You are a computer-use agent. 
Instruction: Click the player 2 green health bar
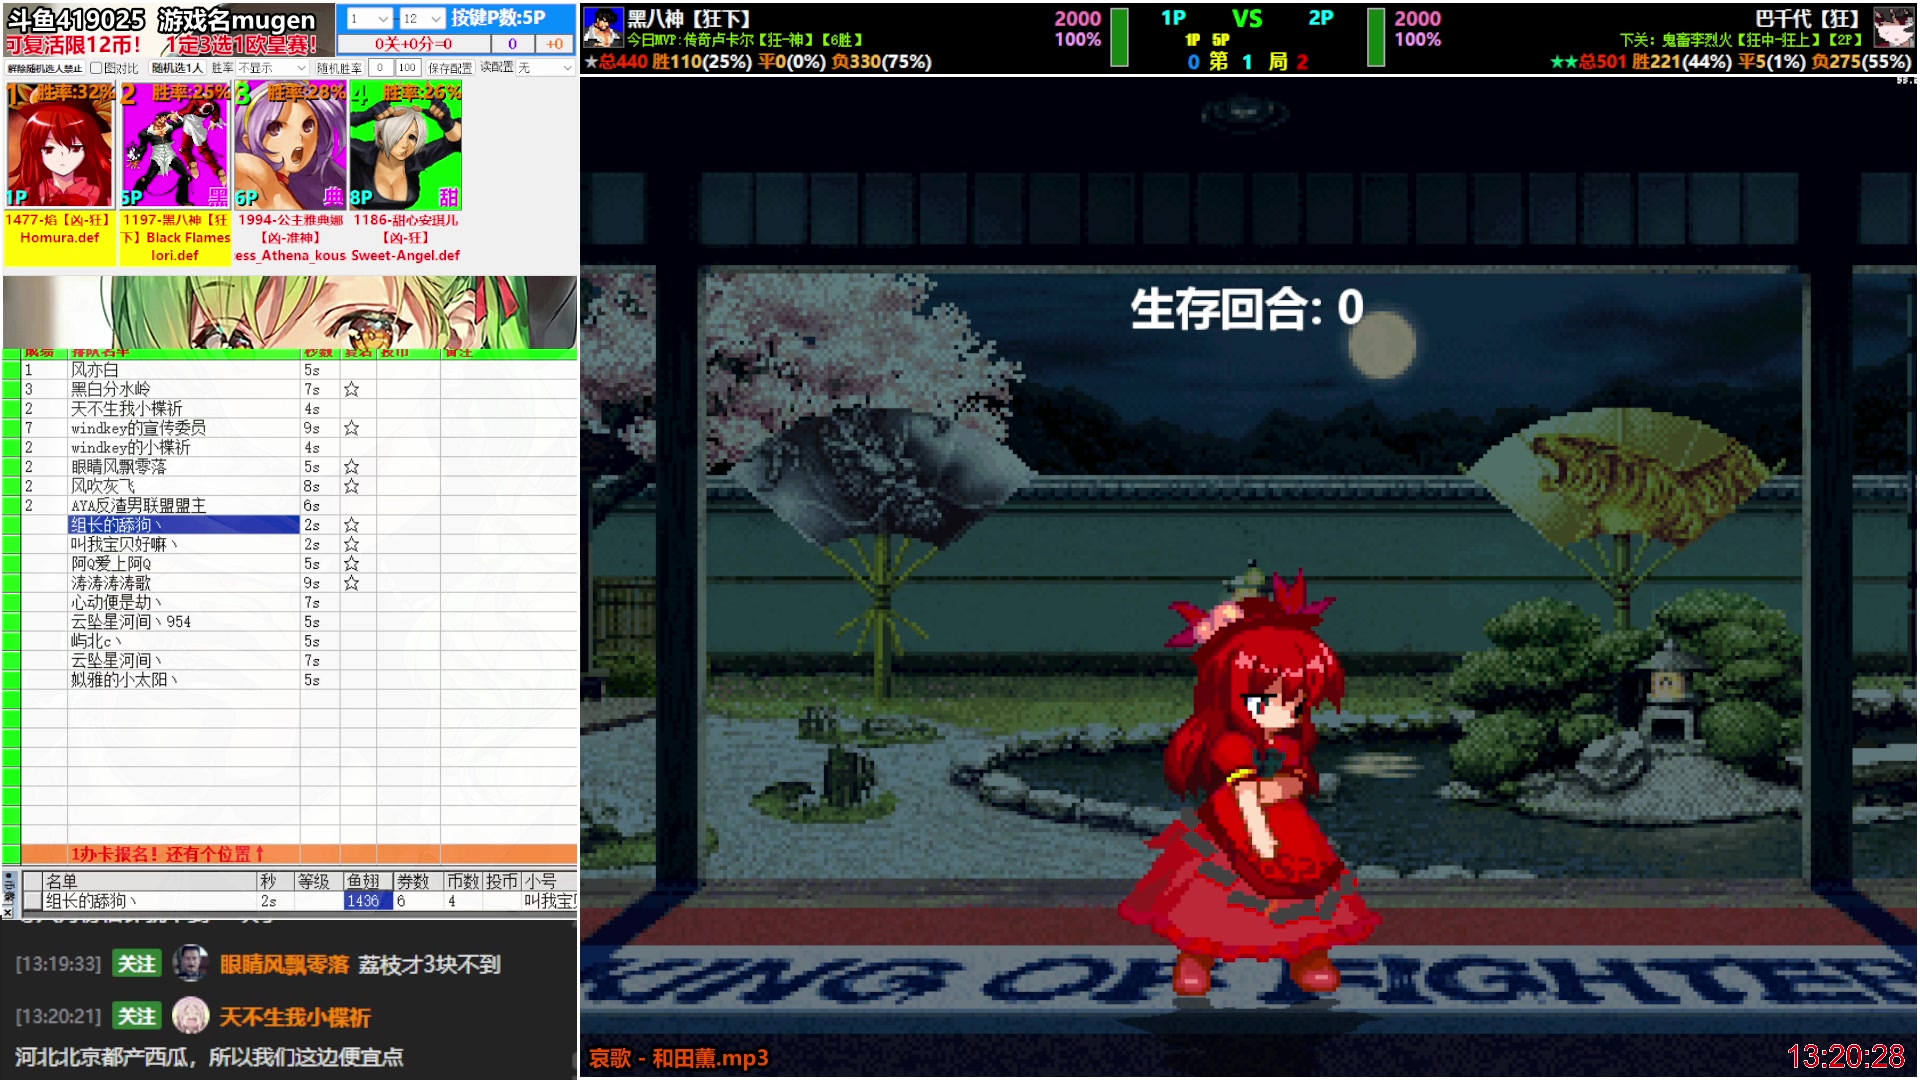(1376, 37)
